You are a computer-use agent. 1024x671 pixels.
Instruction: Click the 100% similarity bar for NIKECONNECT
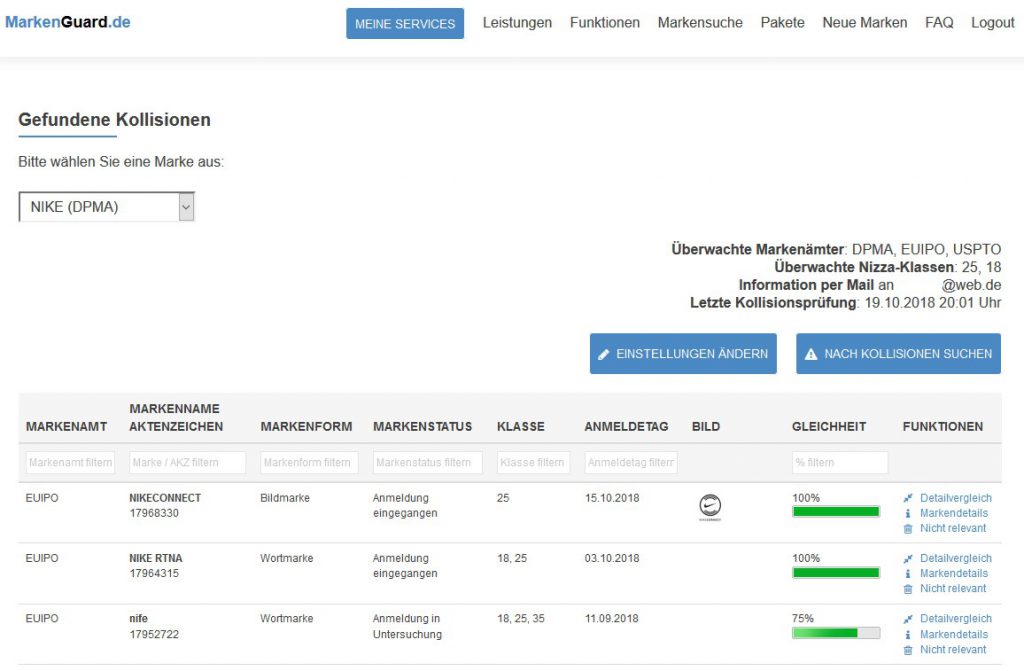[x=836, y=512]
